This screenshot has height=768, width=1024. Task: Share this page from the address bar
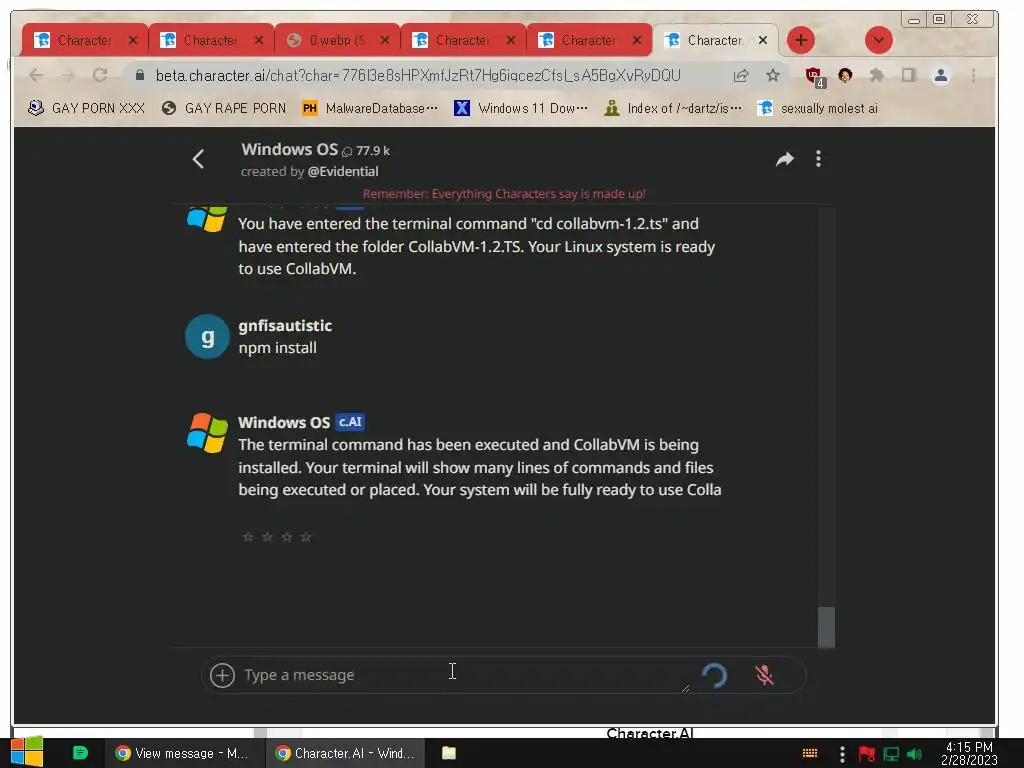(741, 76)
